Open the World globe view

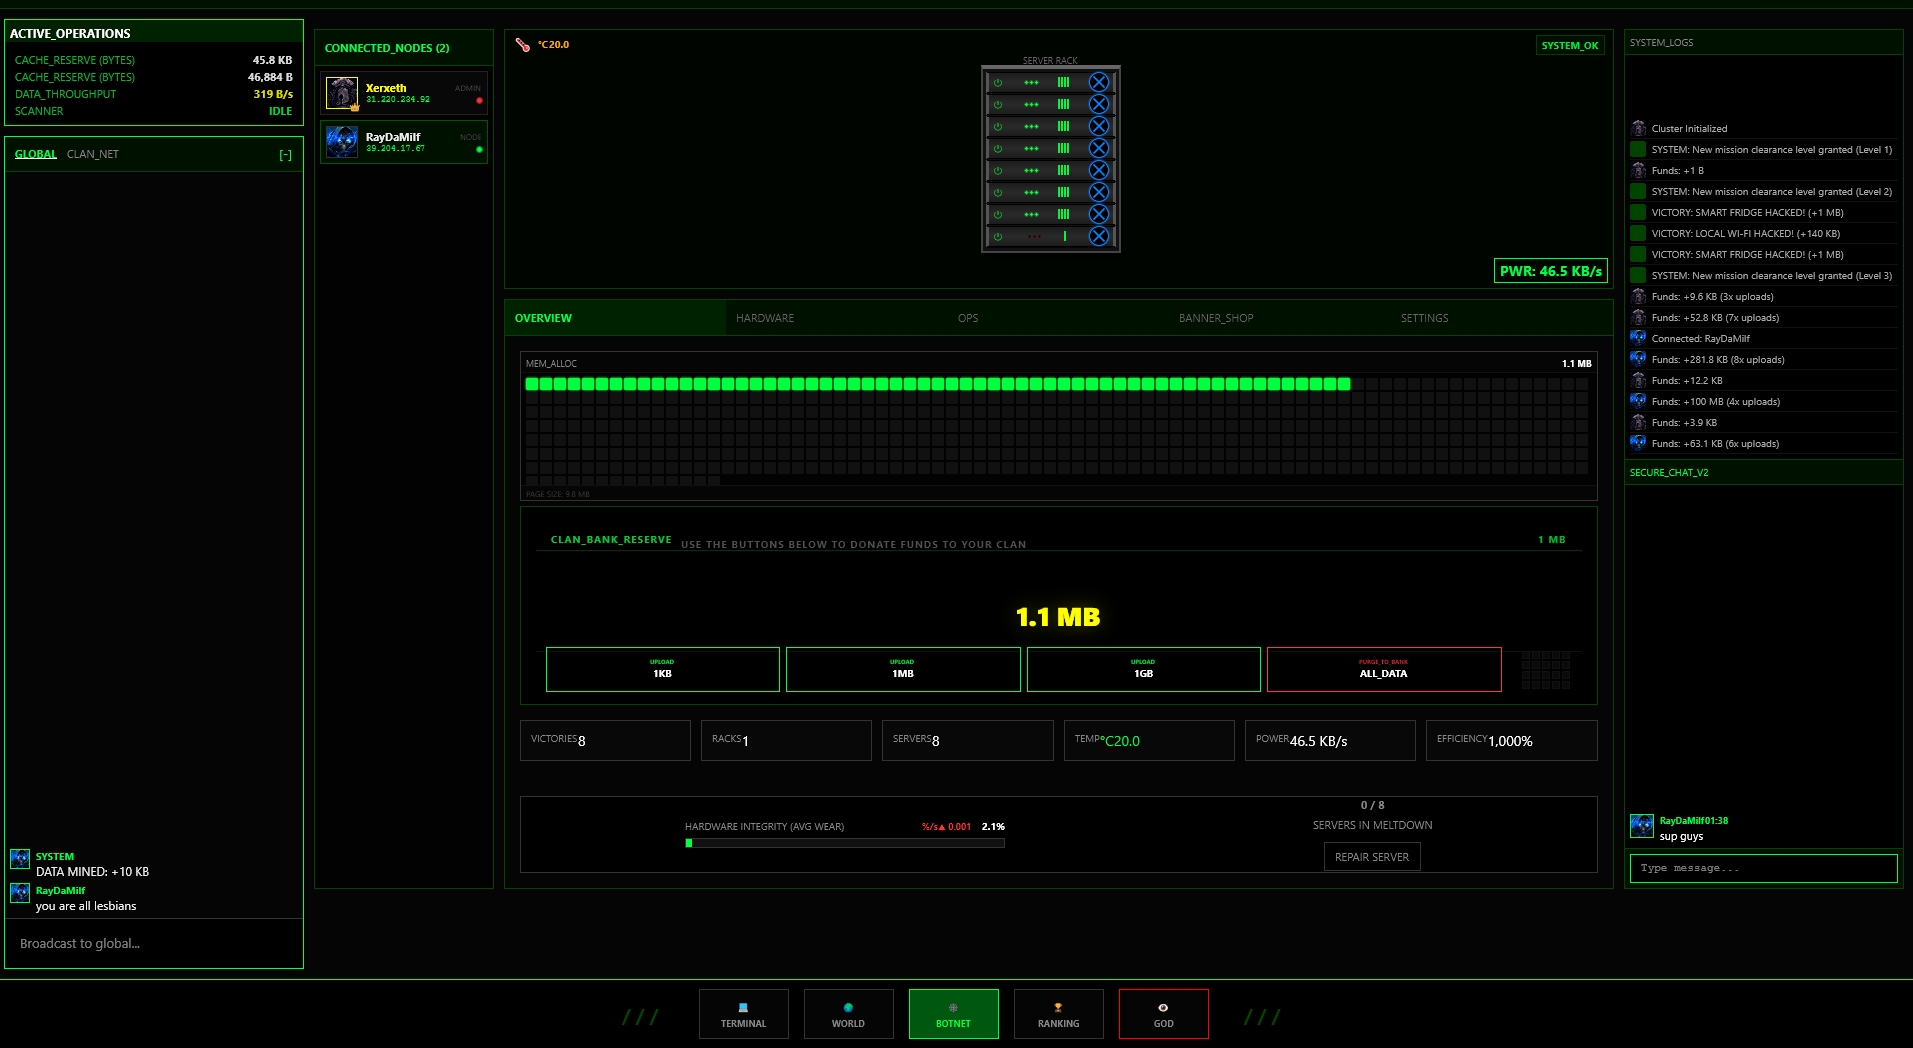(848, 1014)
